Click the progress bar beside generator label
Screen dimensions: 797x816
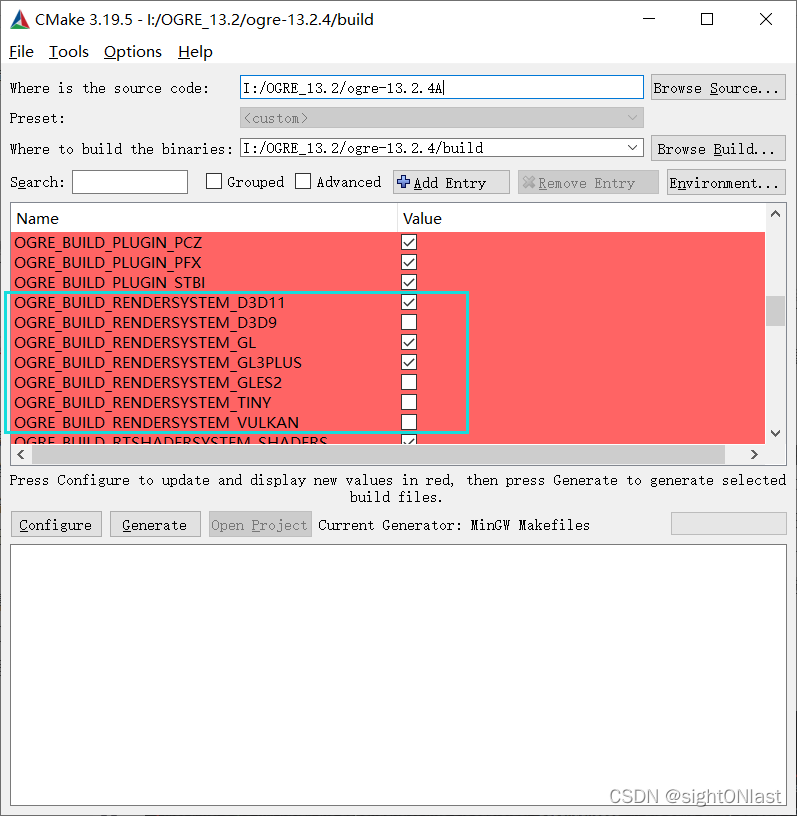click(729, 524)
